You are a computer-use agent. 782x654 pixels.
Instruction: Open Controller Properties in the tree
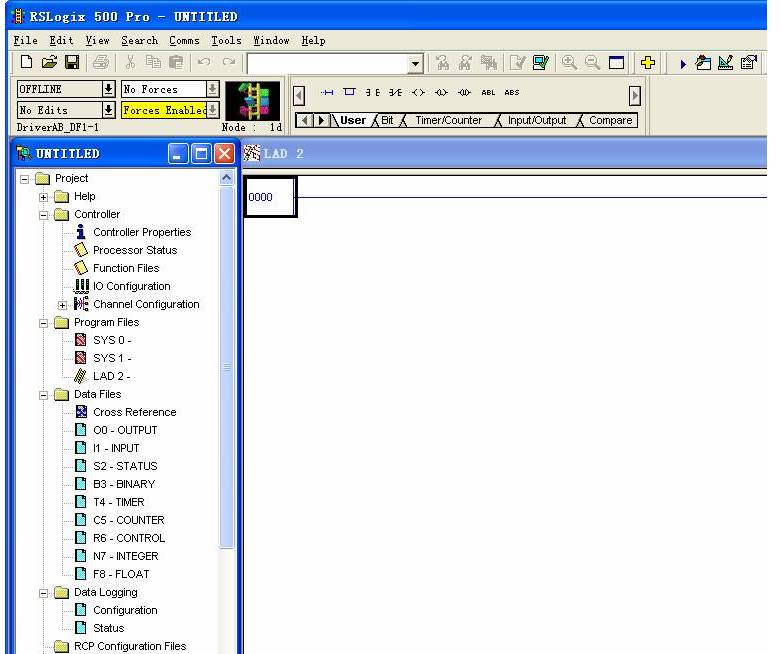pyautogui.click(x=142, y=232)
